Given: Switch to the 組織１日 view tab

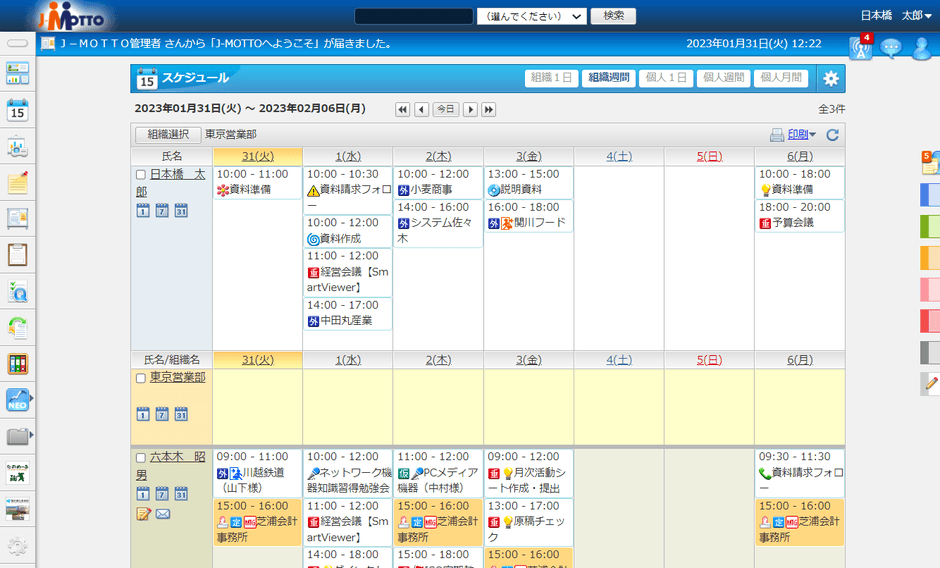Looking at the screenshot, I should click(x=552, y=78).
